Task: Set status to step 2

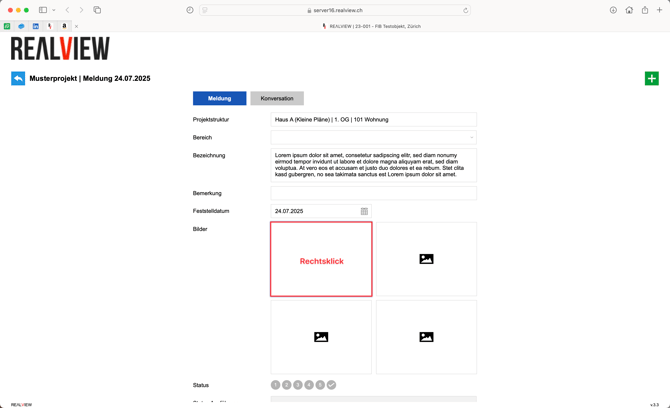Action: tap(287, 385)
